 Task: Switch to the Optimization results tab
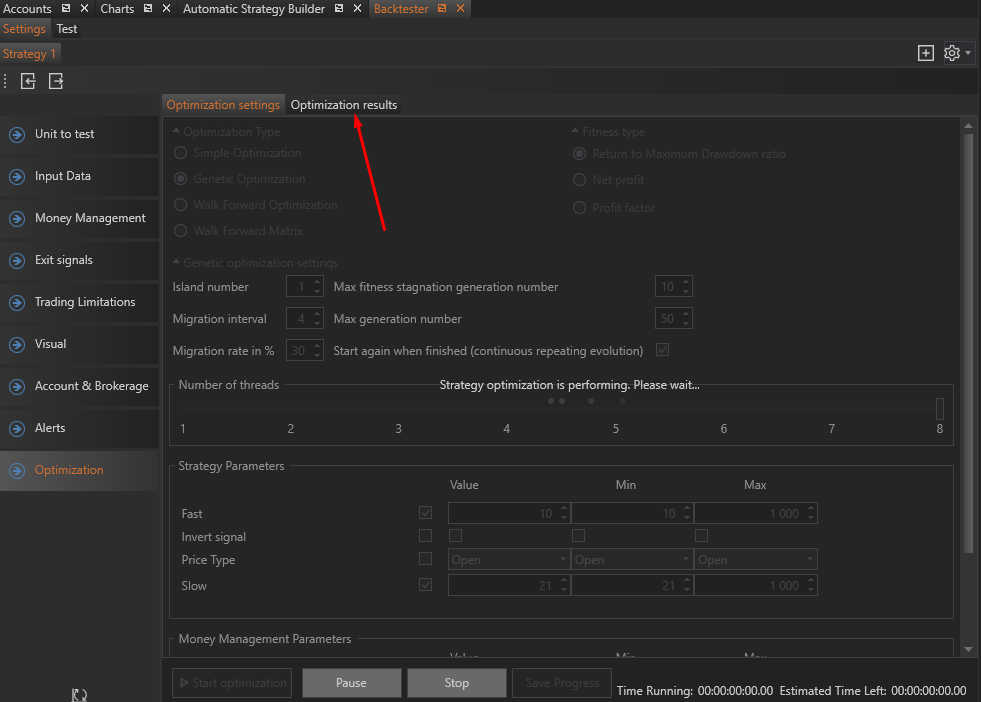click(x=343, y=105)
